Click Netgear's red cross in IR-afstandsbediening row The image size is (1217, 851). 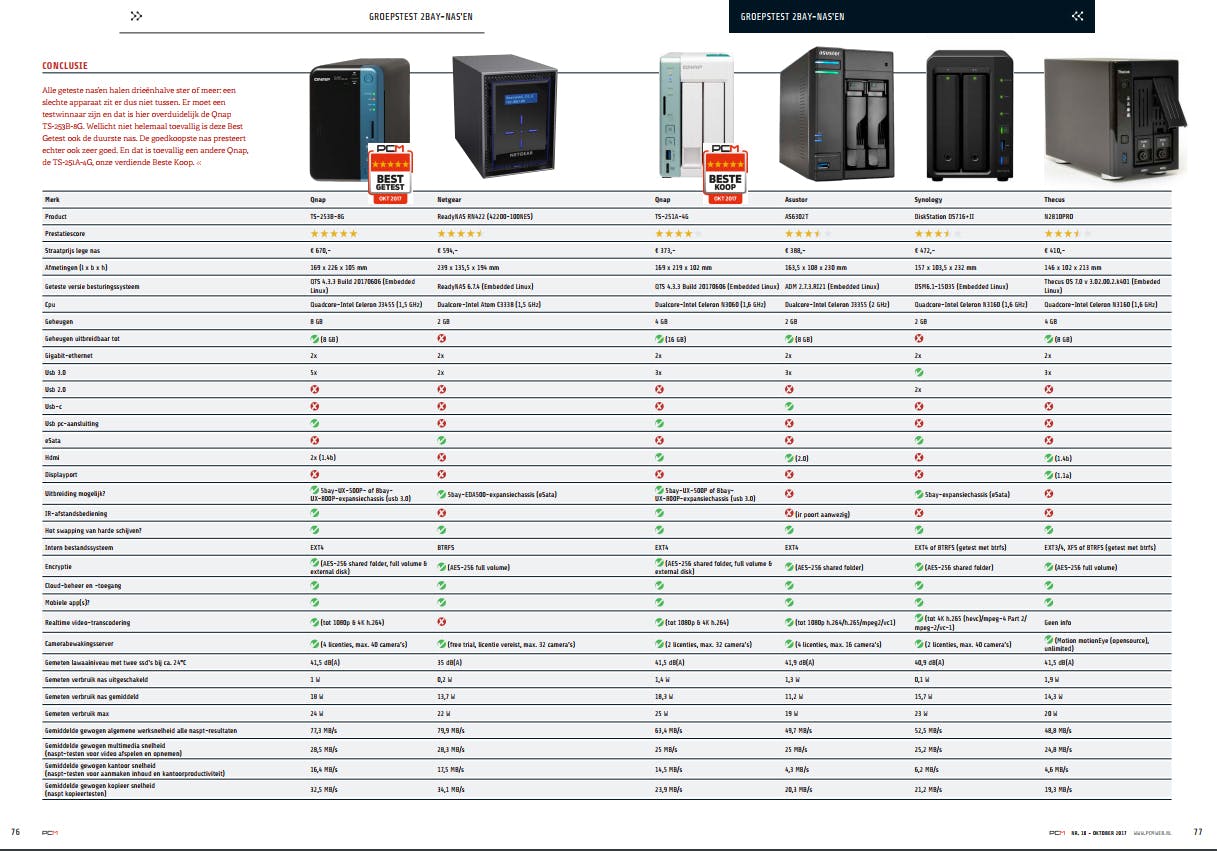click(x=442, y=513)
